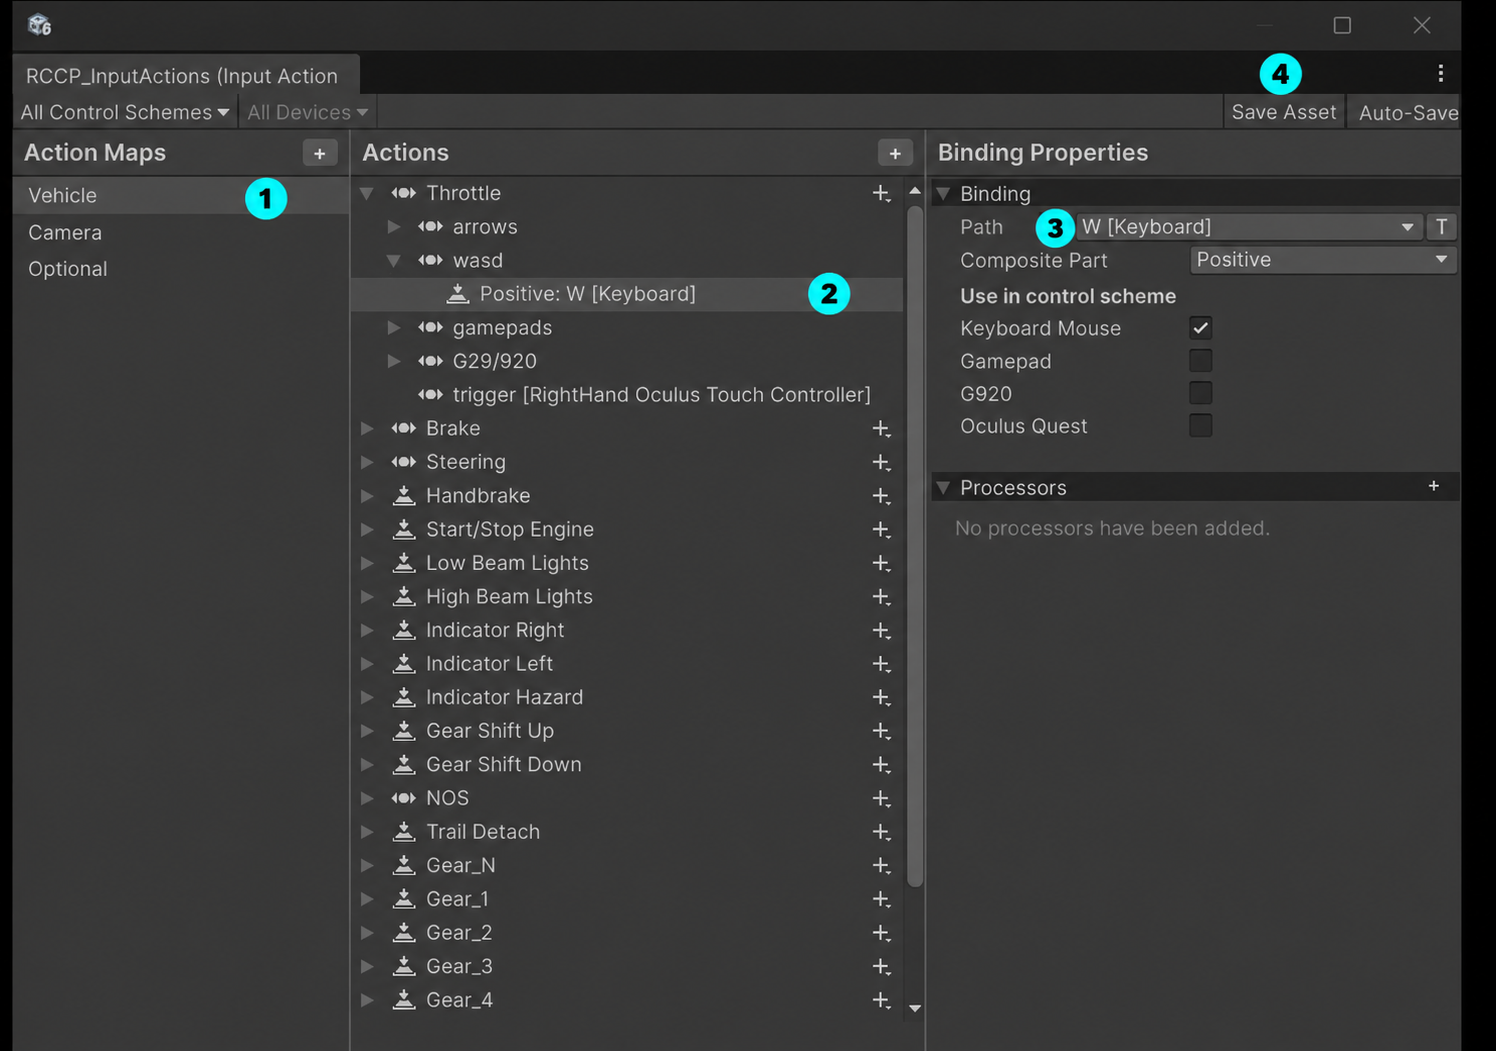Add binding to Gear Shift Up

click(881, 731)
